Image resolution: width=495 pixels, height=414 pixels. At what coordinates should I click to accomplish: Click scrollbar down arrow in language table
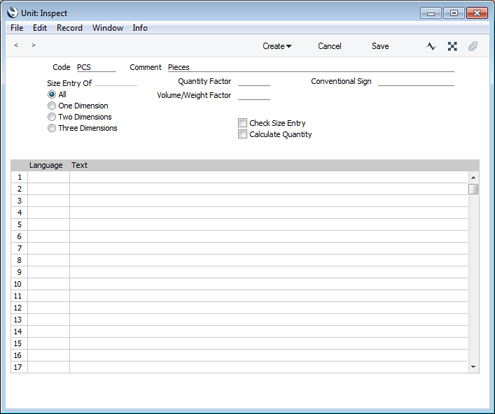click(473, 367)
